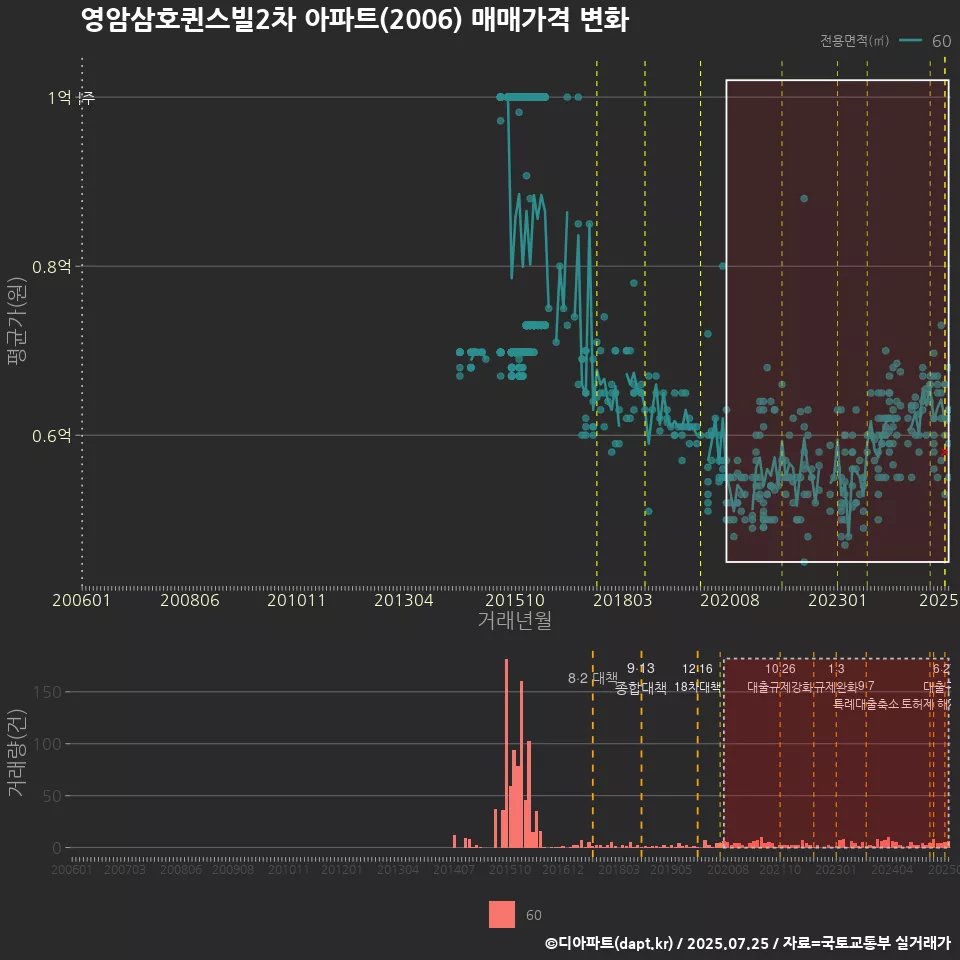Click the '12·16 18차대책' policy annotation
Viewport: 960px width, 960px height.
pos(697,678)
